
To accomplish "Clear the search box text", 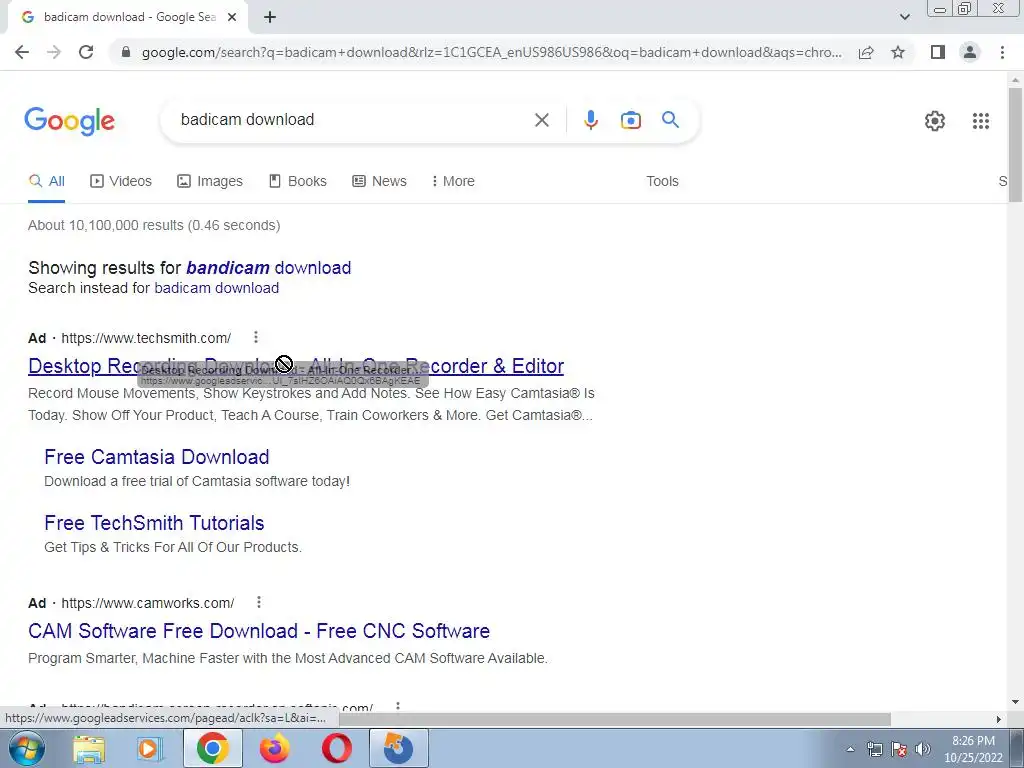I will click(541, 120).
